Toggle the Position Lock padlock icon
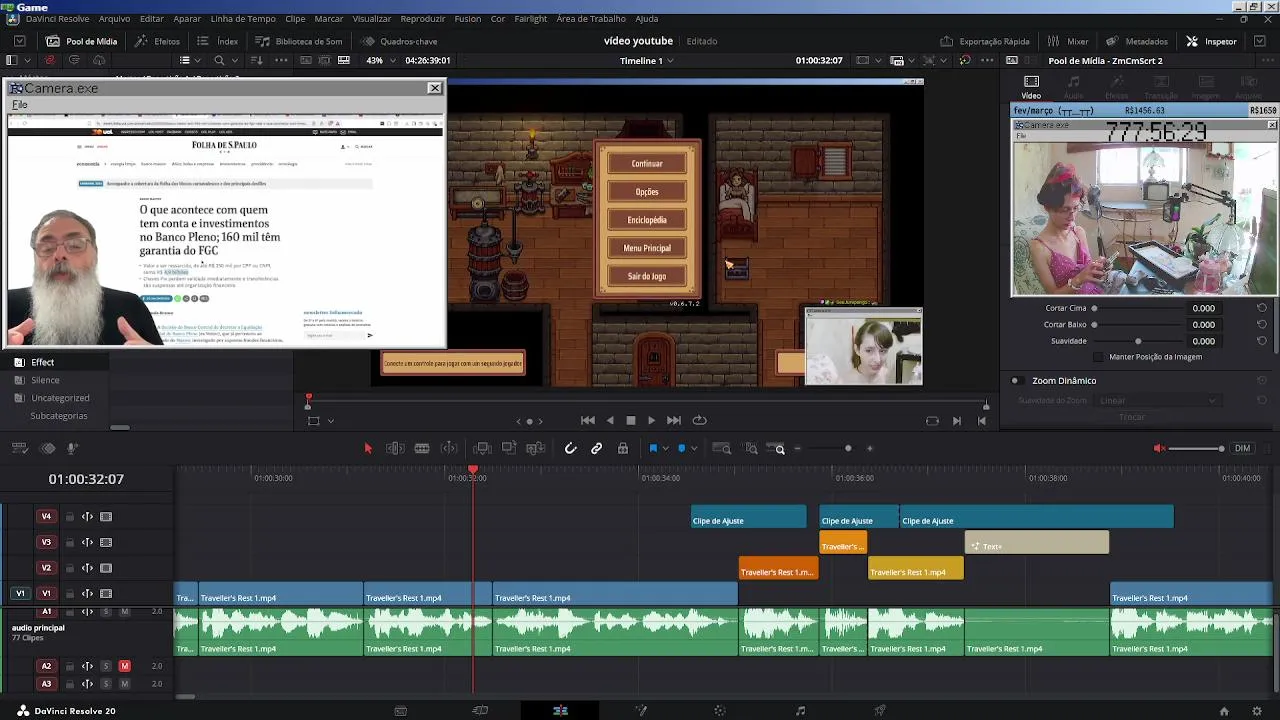This screenshot has height=720, width=1280. [623, 448]
